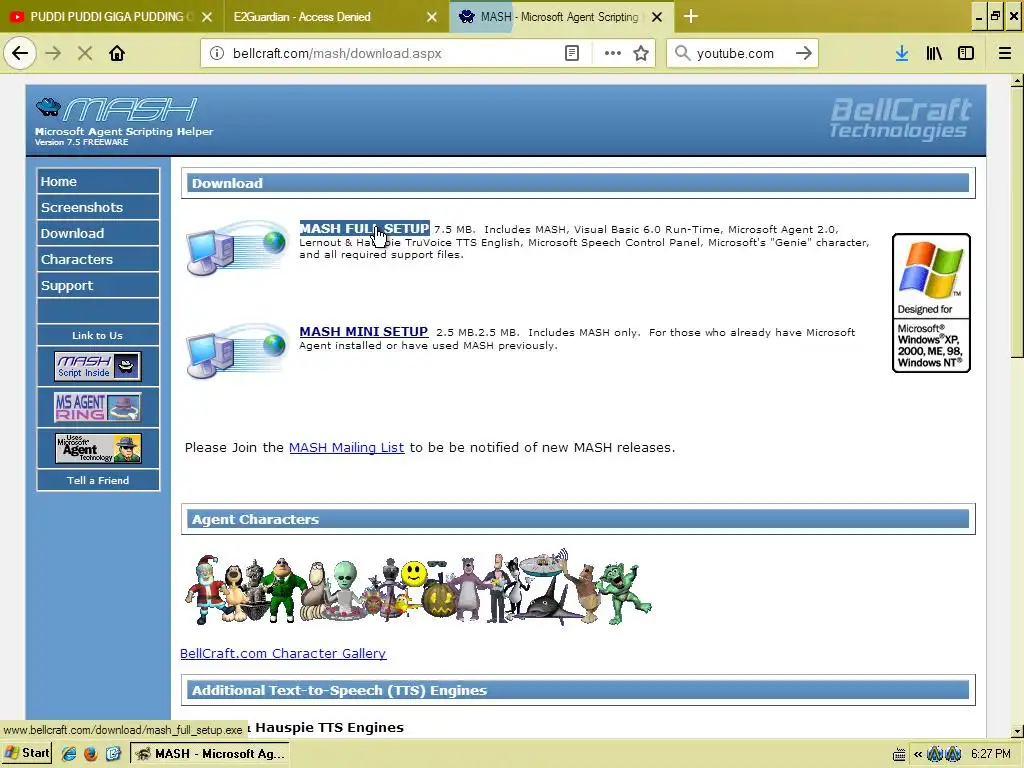Image resolution: width=1024 pixels, height=768 pixels.
Task: Click the browser forward arrow
Action: click(53, 53)
